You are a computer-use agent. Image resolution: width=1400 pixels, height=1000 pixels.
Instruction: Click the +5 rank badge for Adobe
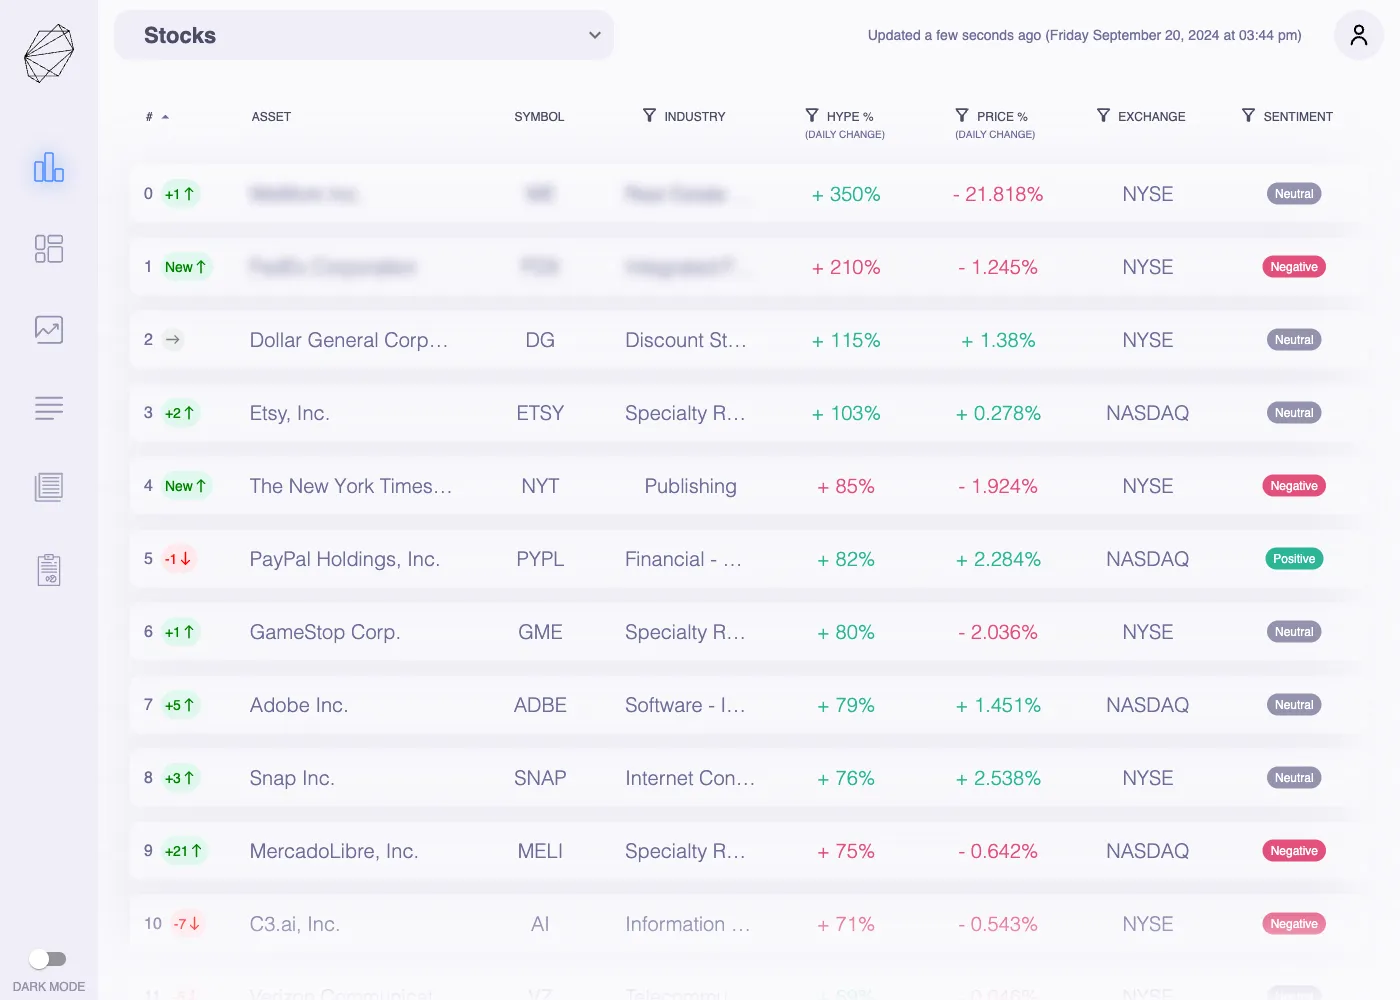180,705
